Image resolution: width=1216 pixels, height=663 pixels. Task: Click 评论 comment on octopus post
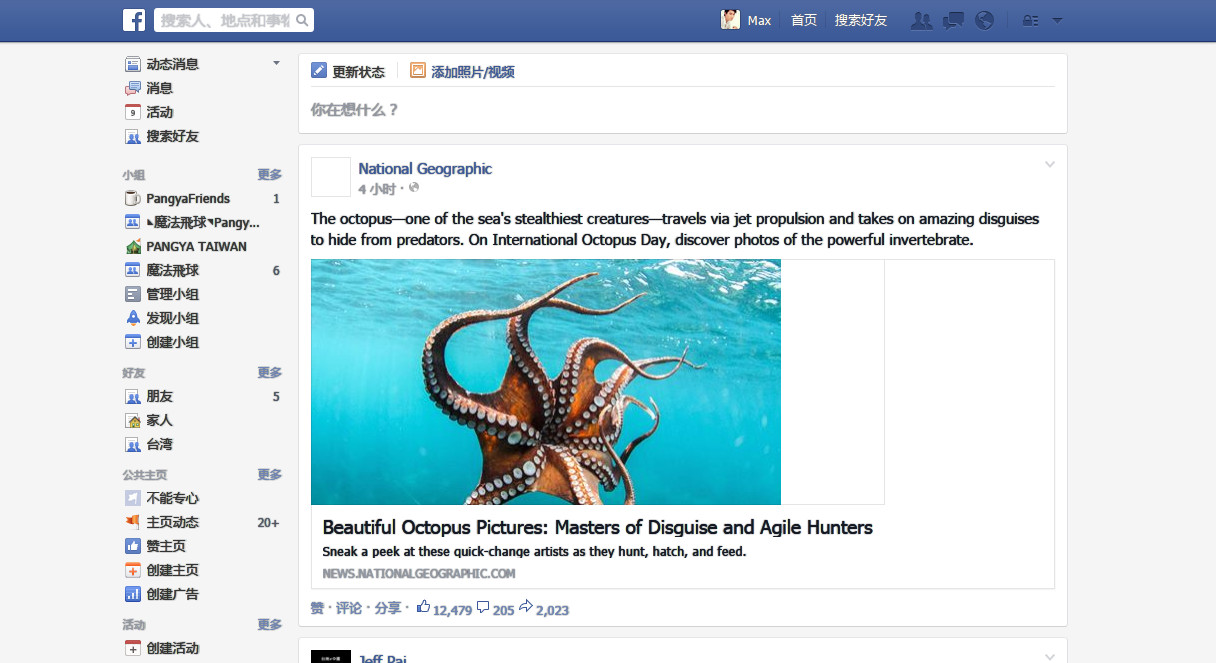(349, 608)
